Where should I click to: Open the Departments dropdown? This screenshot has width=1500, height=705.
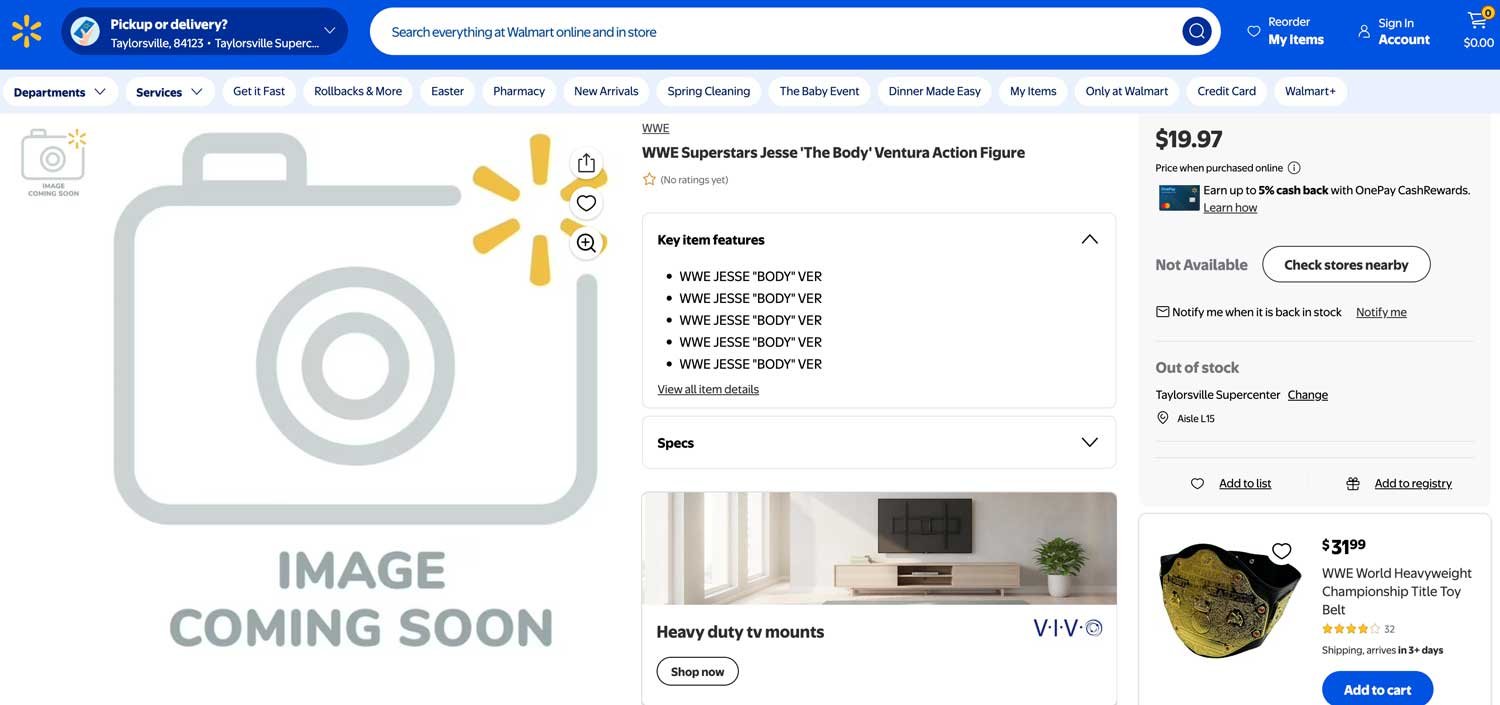59,92
